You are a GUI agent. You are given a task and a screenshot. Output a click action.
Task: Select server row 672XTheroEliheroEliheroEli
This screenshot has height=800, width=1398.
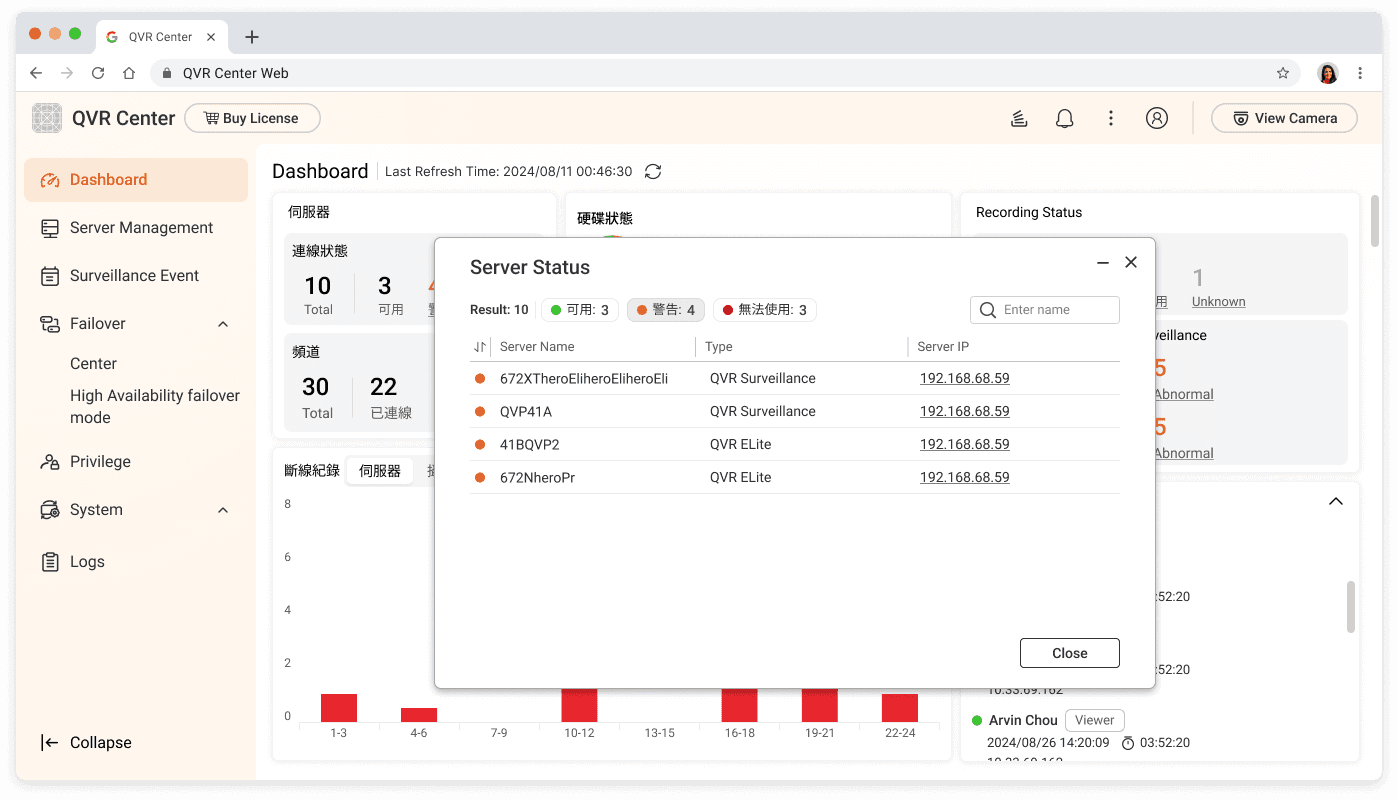tap(795, 379)
